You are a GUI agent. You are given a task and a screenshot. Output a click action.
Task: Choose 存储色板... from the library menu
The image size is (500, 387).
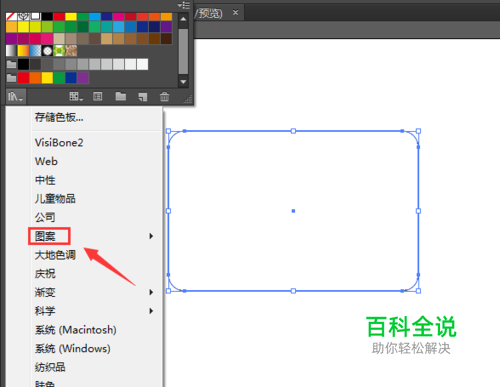(59, 117)
